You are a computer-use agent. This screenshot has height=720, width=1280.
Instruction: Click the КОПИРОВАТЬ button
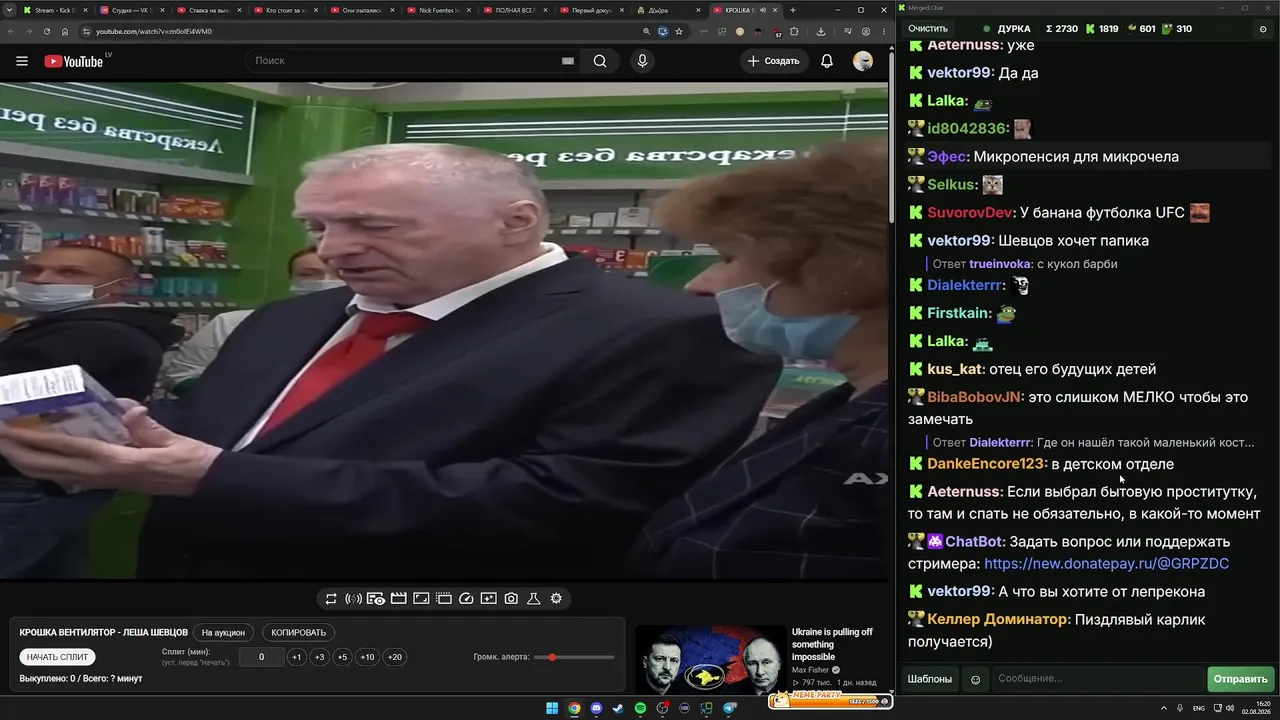point(299,632)
